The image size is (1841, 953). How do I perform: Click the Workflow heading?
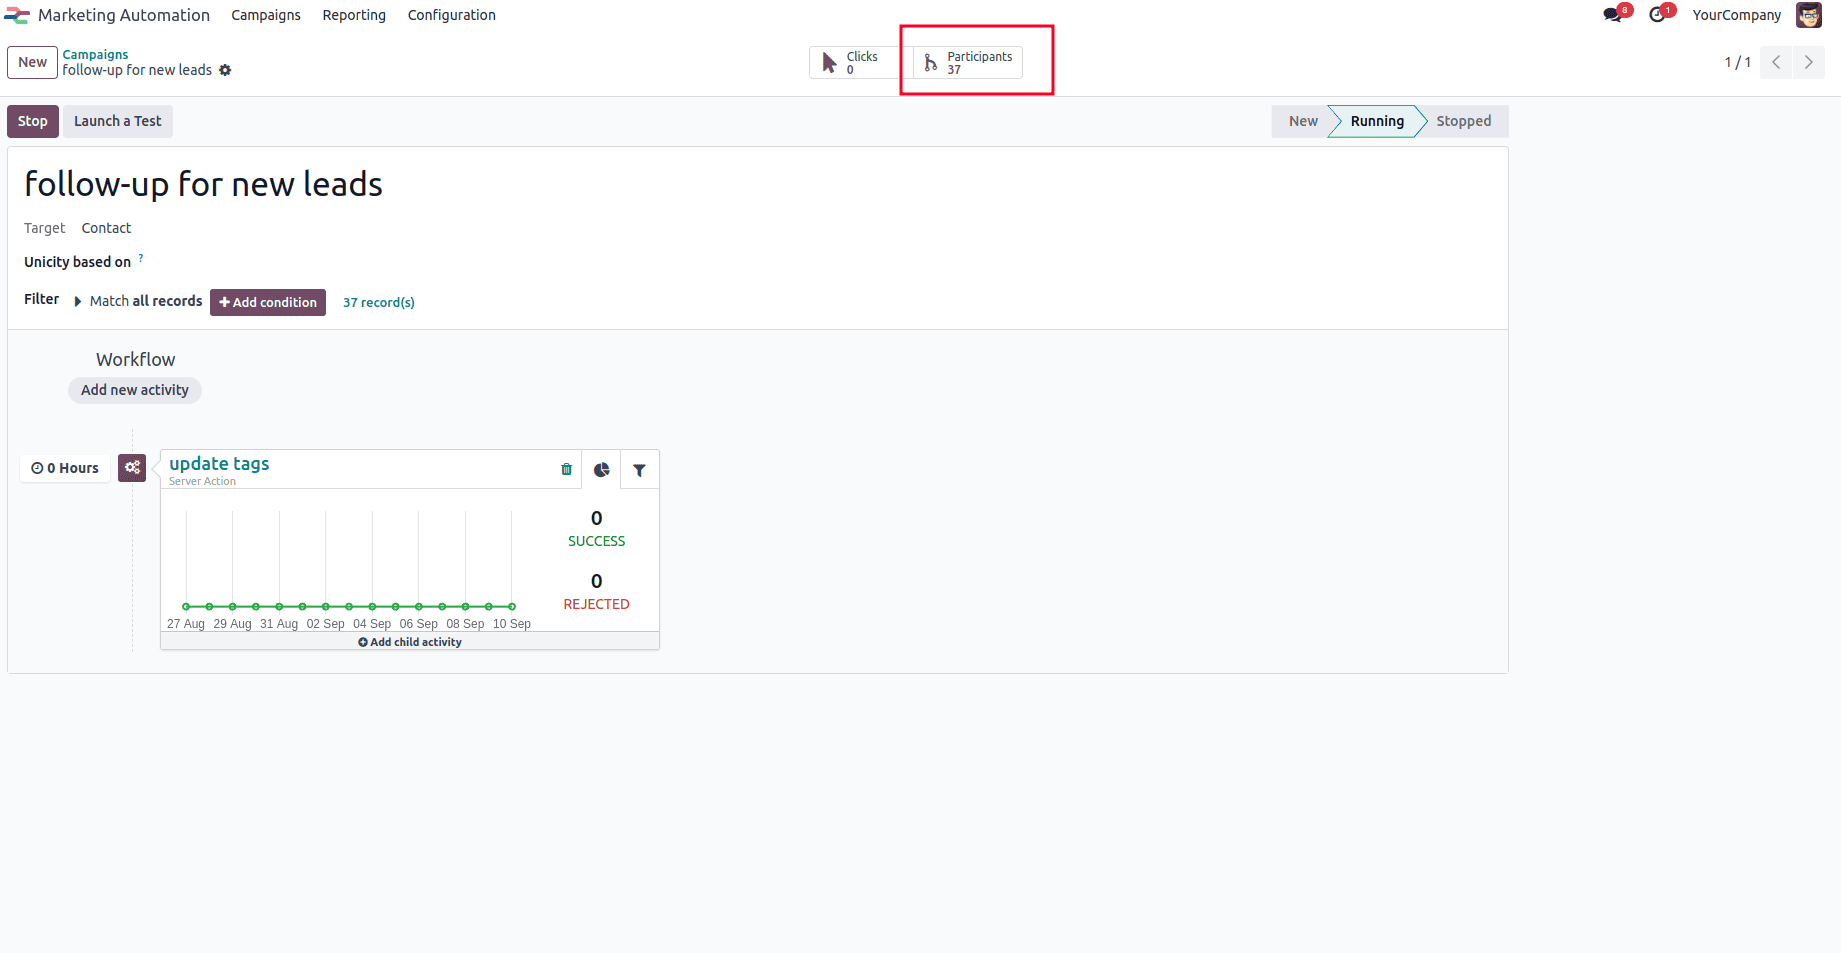[x=136, y=359]
